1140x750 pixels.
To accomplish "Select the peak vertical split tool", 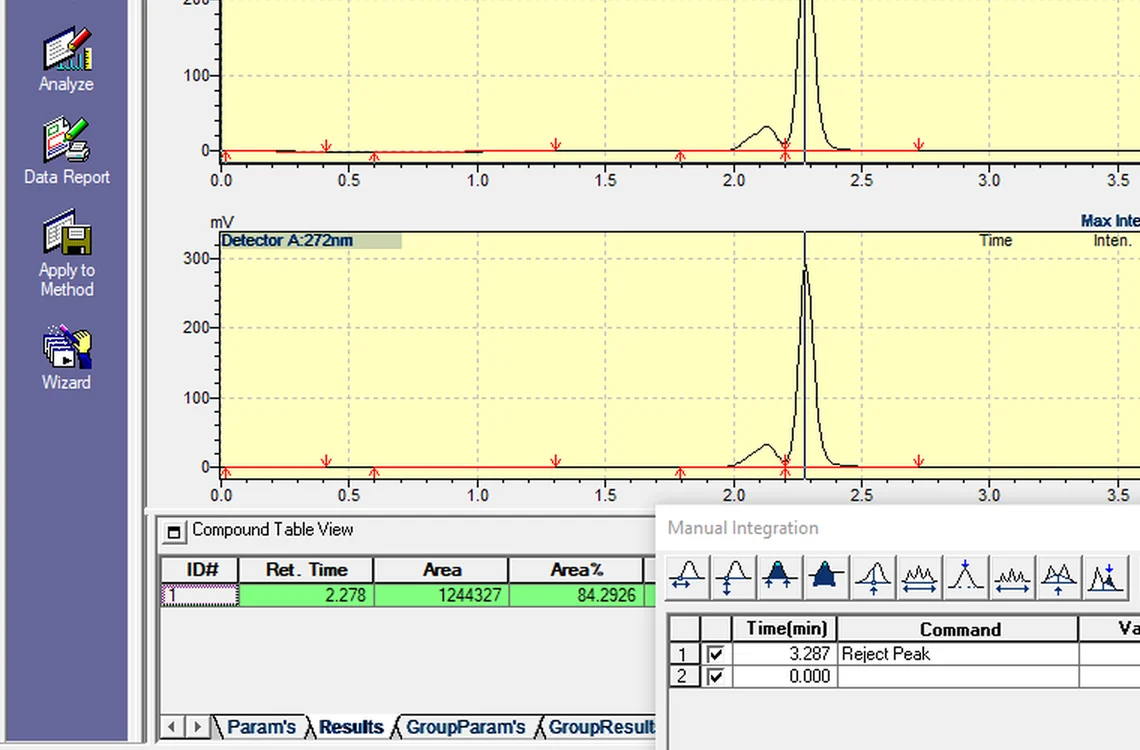I will click(873, 578).
